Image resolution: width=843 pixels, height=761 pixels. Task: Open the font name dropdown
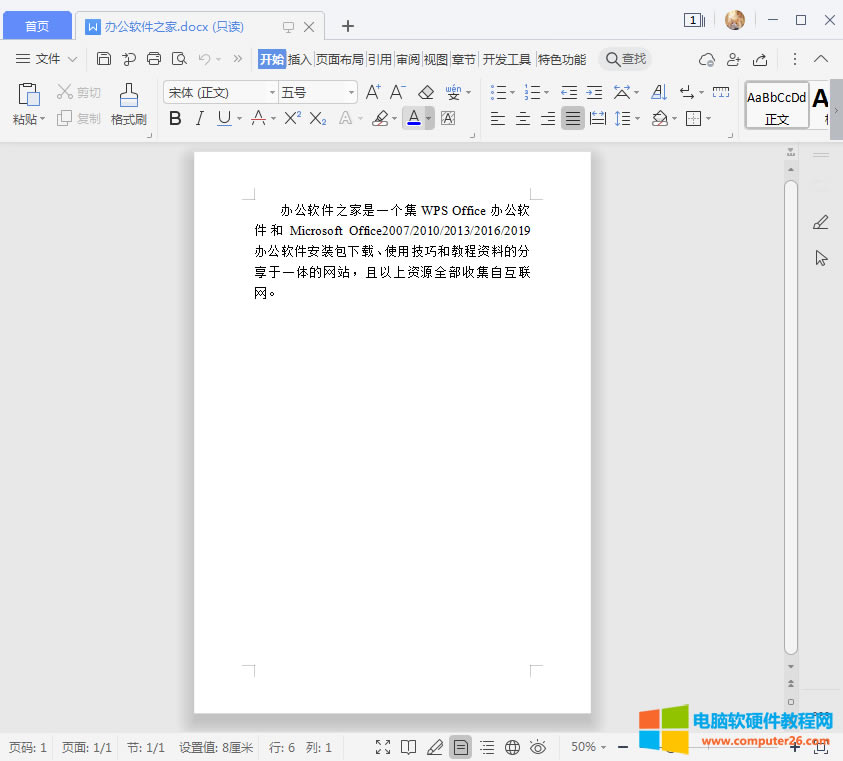[272, 92]
